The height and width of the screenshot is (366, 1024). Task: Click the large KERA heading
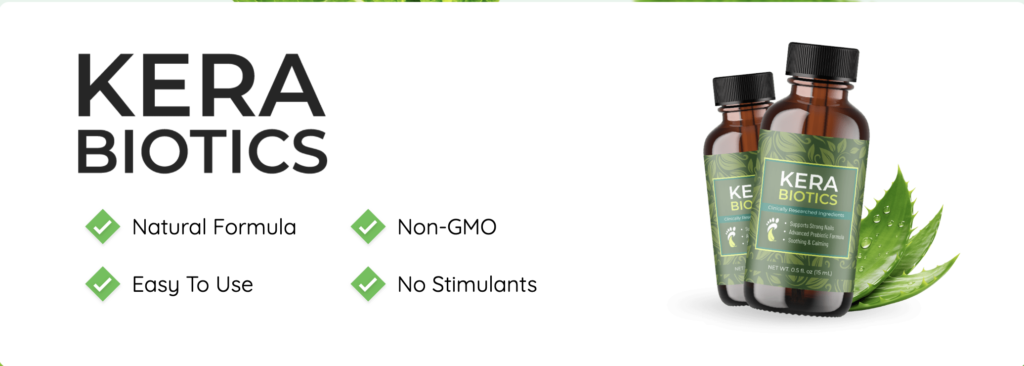[200, 85]
